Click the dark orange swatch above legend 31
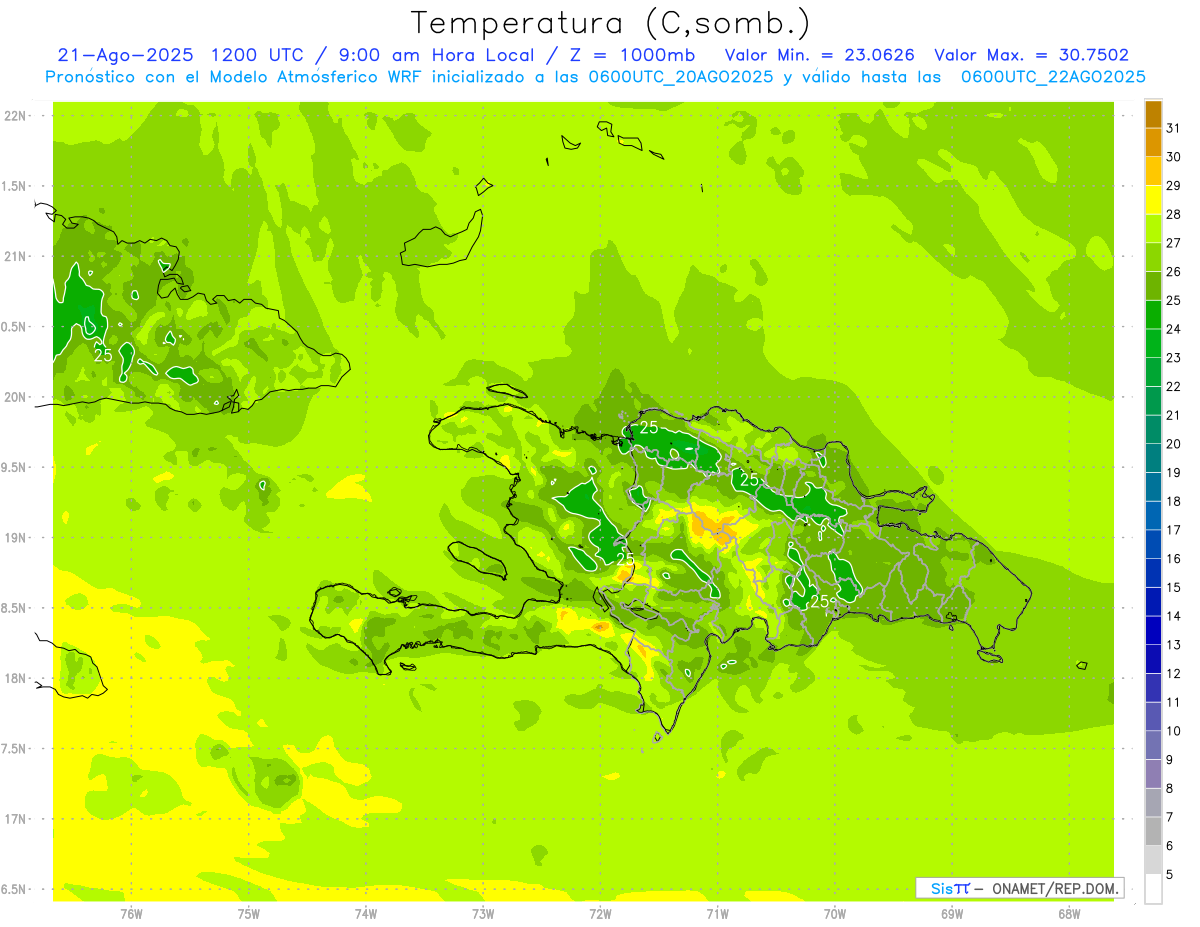The height and width of the screenshot is (927, 1200). coord(1153,113)
